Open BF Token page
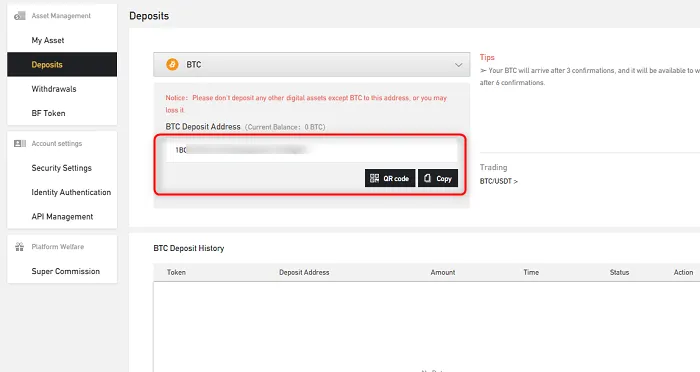Viewport: 700px width, 372px height. tap(48, 113)
